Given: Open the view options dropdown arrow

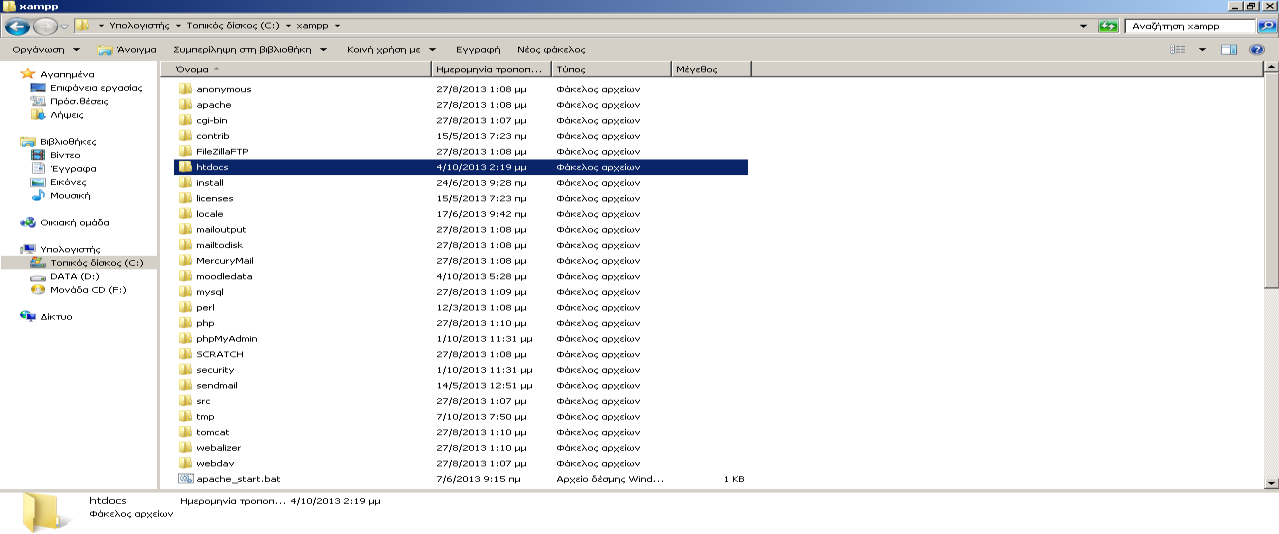Looking at the screenshot, I should point(1202,49).
